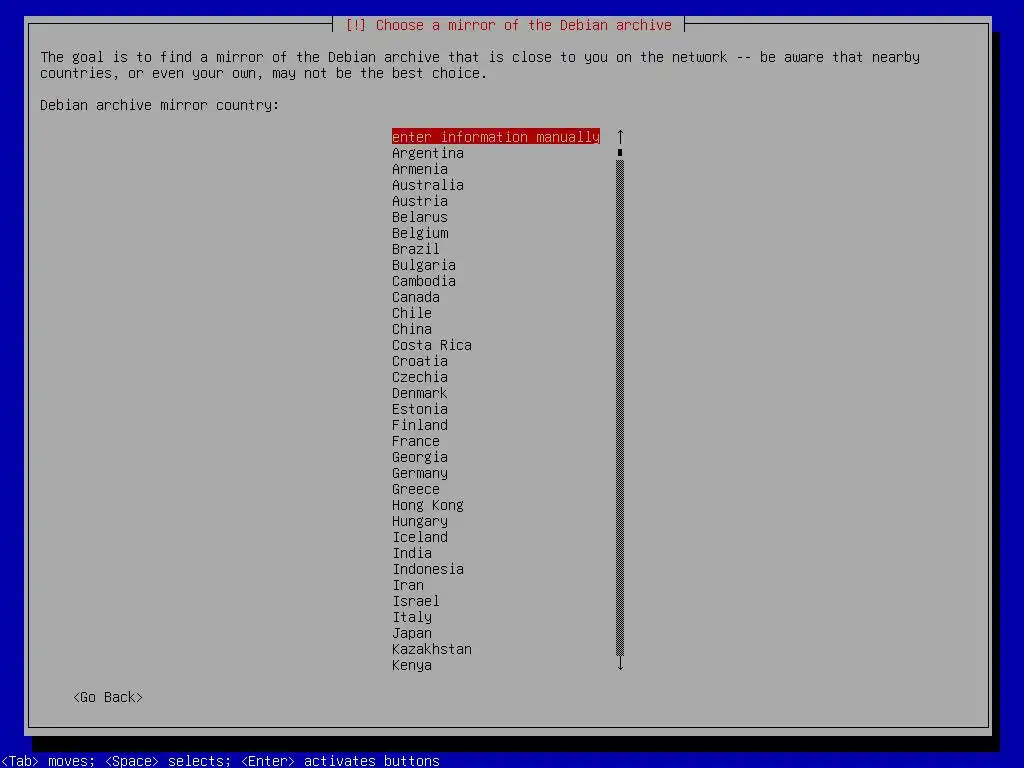This screenshot has height=768, width=1024.
Task: Choose Armenia from the country list
Action: click(x=420, y=168)
